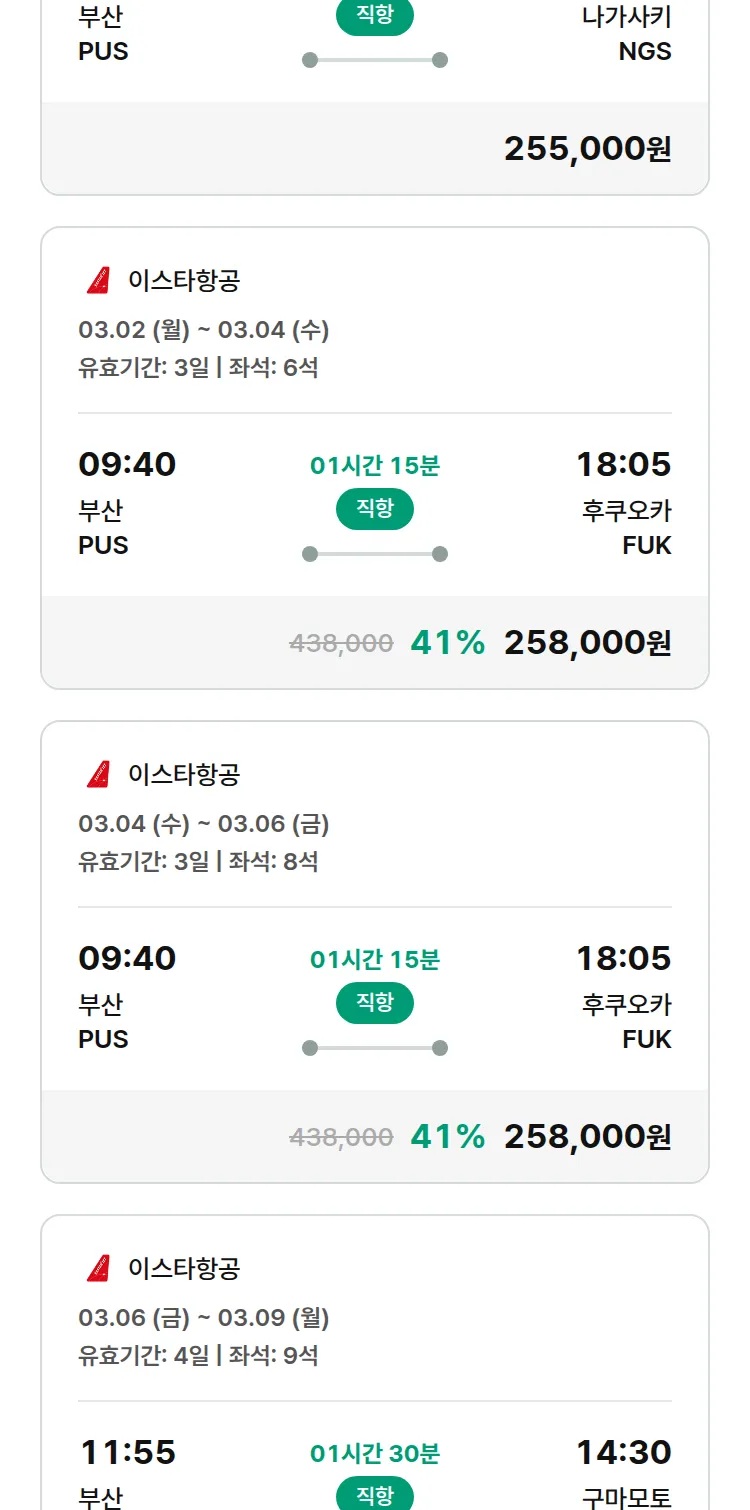Tap the 나가사키 NGS destination
The height and width of the screenshot is (1510, 750).
click(x=626, y=34)
